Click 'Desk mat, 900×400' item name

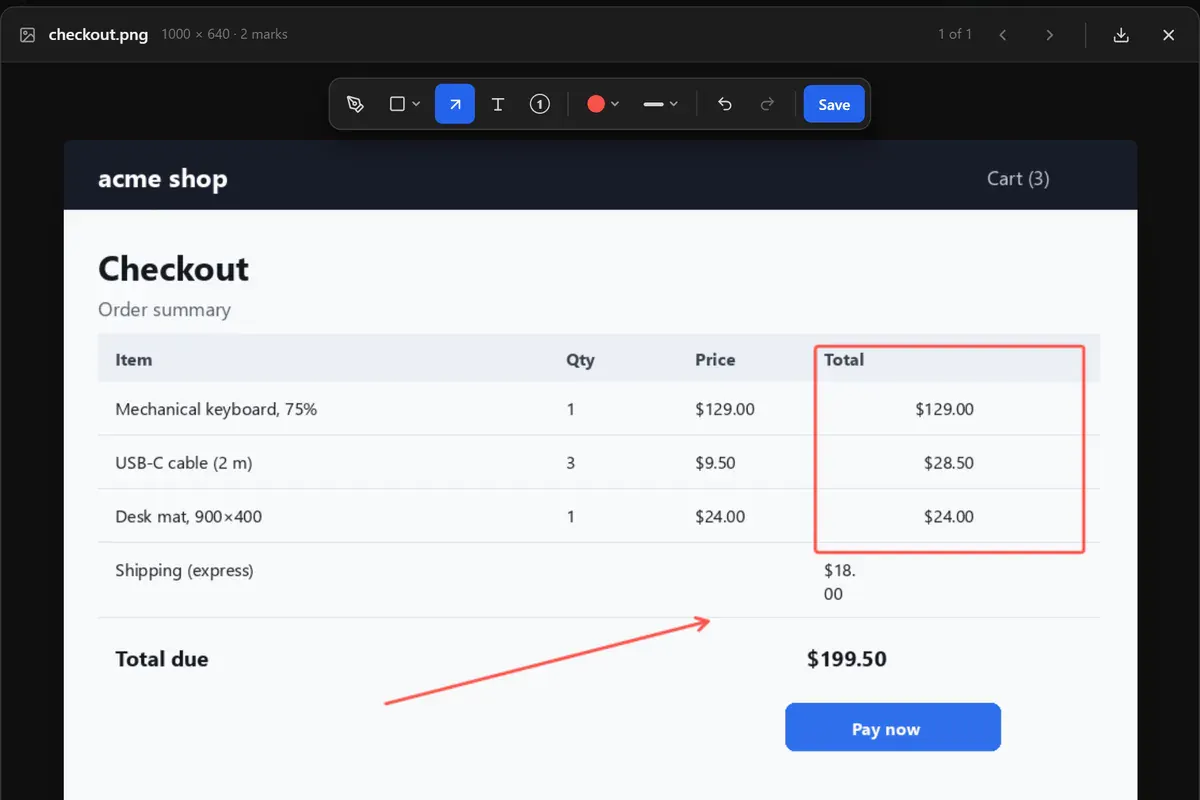pos(189,517)
